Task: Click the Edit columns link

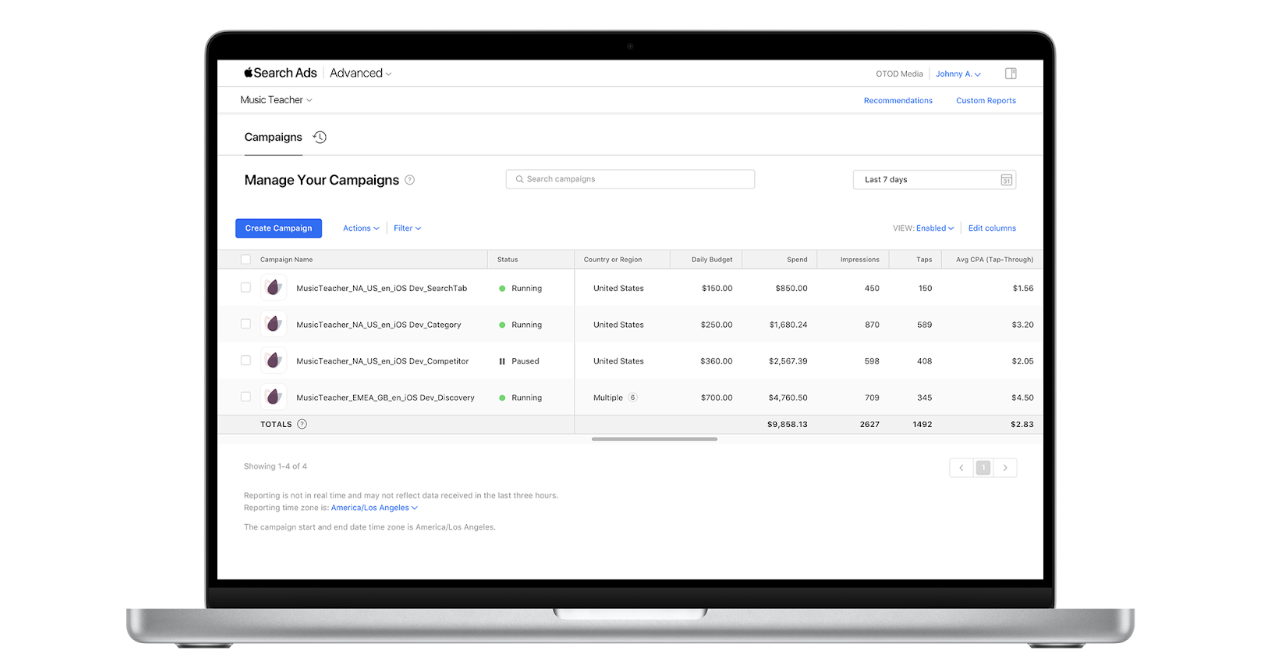Action: tap(992, 228)
